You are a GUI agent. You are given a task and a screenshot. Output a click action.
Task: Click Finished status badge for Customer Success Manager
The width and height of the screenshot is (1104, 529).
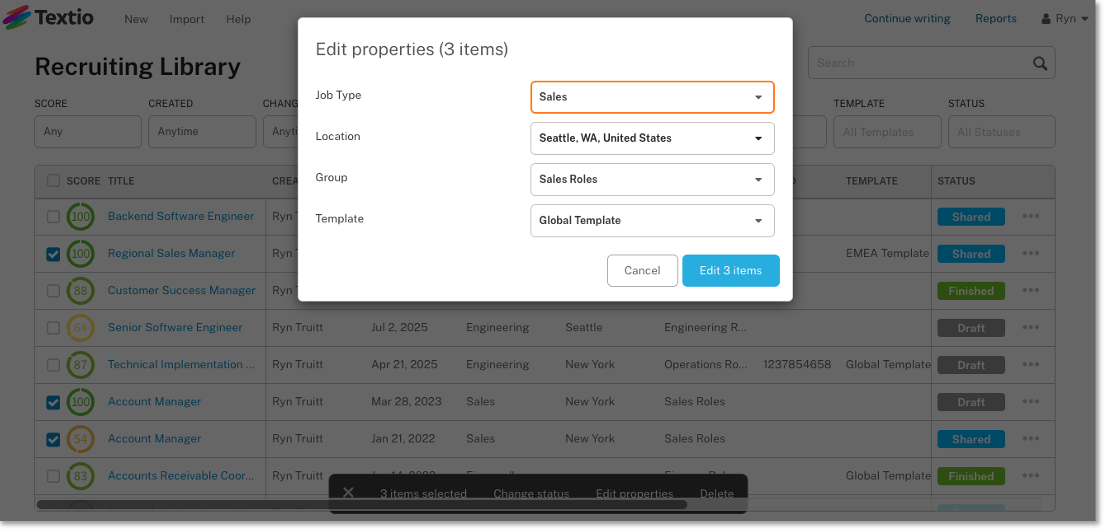click(971, 291)
